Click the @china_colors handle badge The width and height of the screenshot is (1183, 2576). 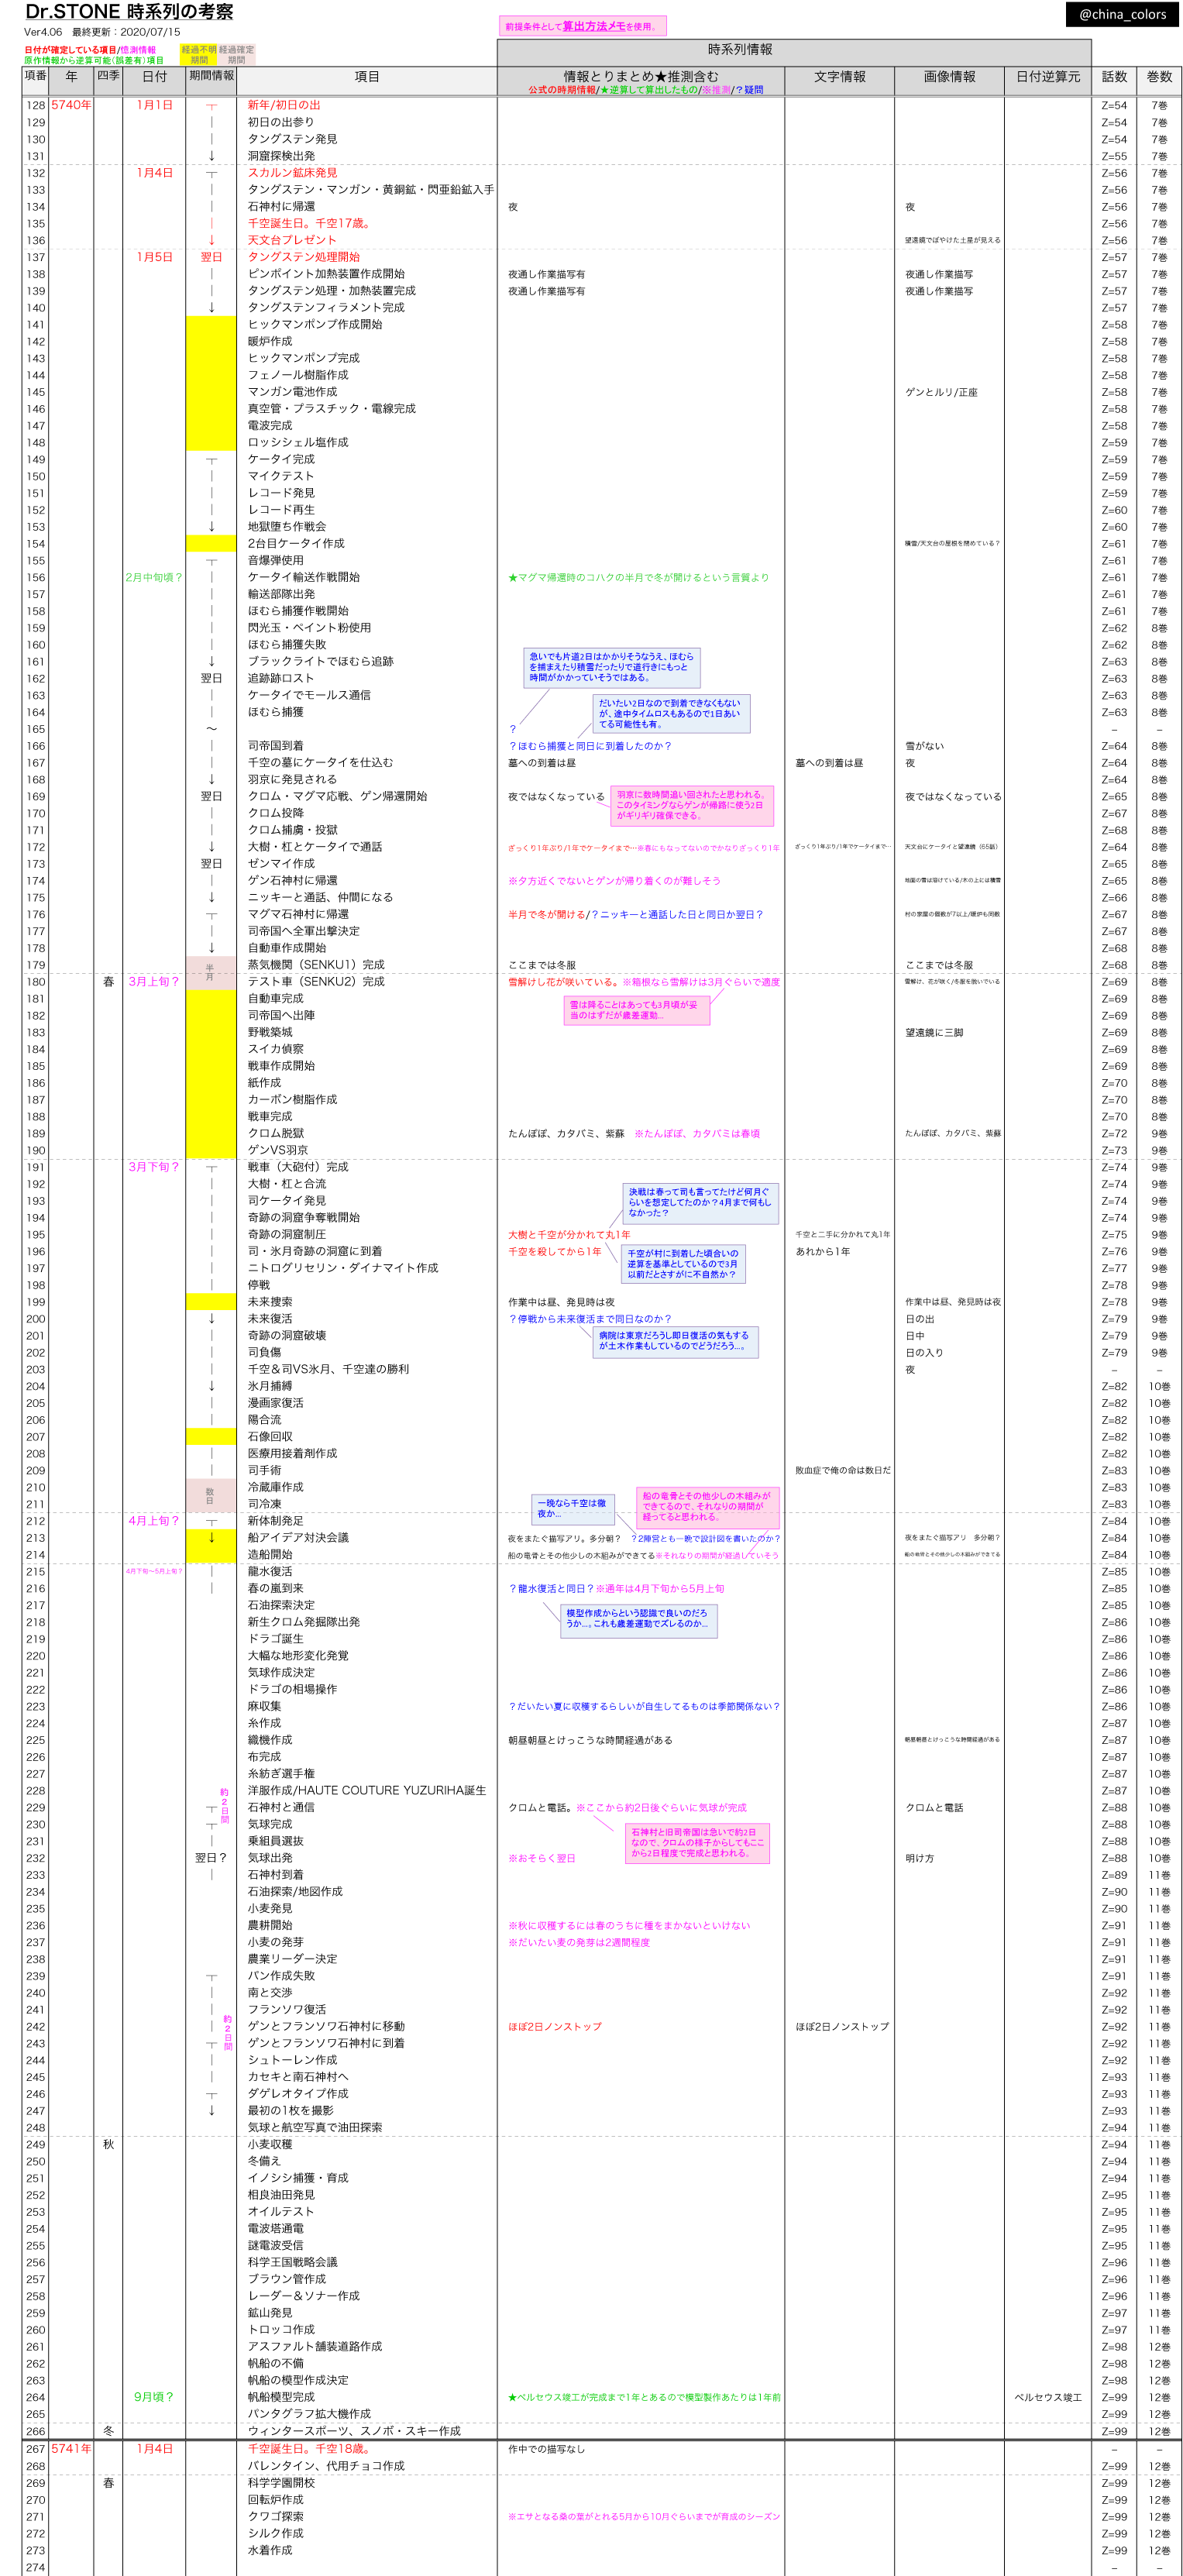coord(1123,14)
